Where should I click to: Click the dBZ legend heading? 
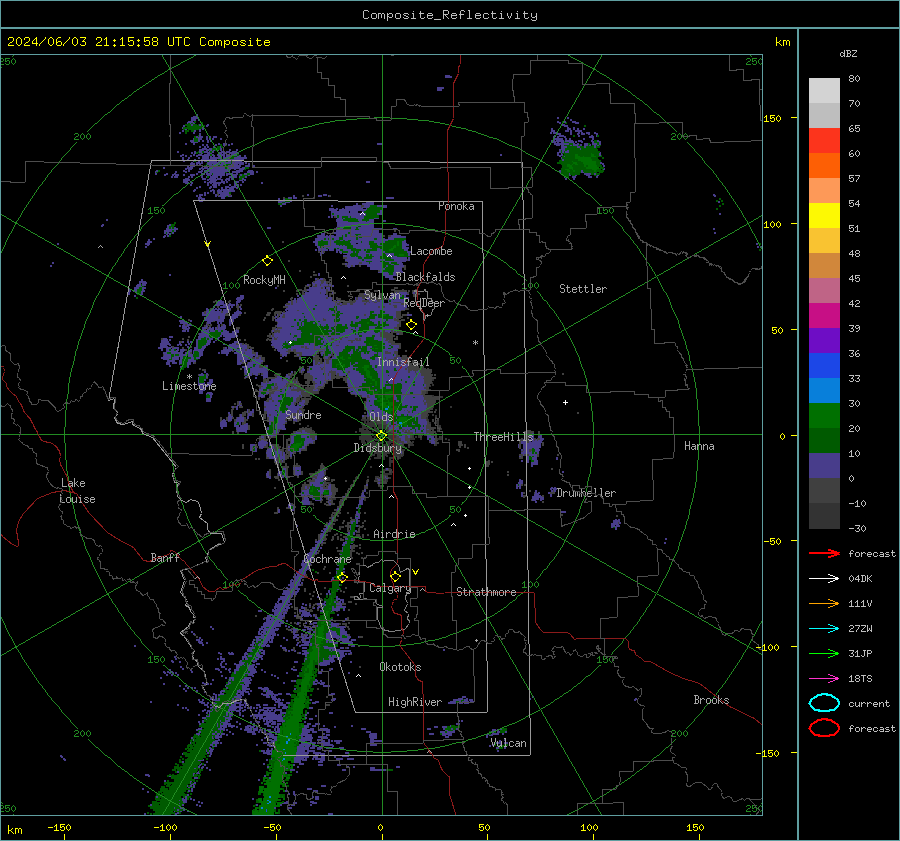pyautogui.click(x=848, y=53)
